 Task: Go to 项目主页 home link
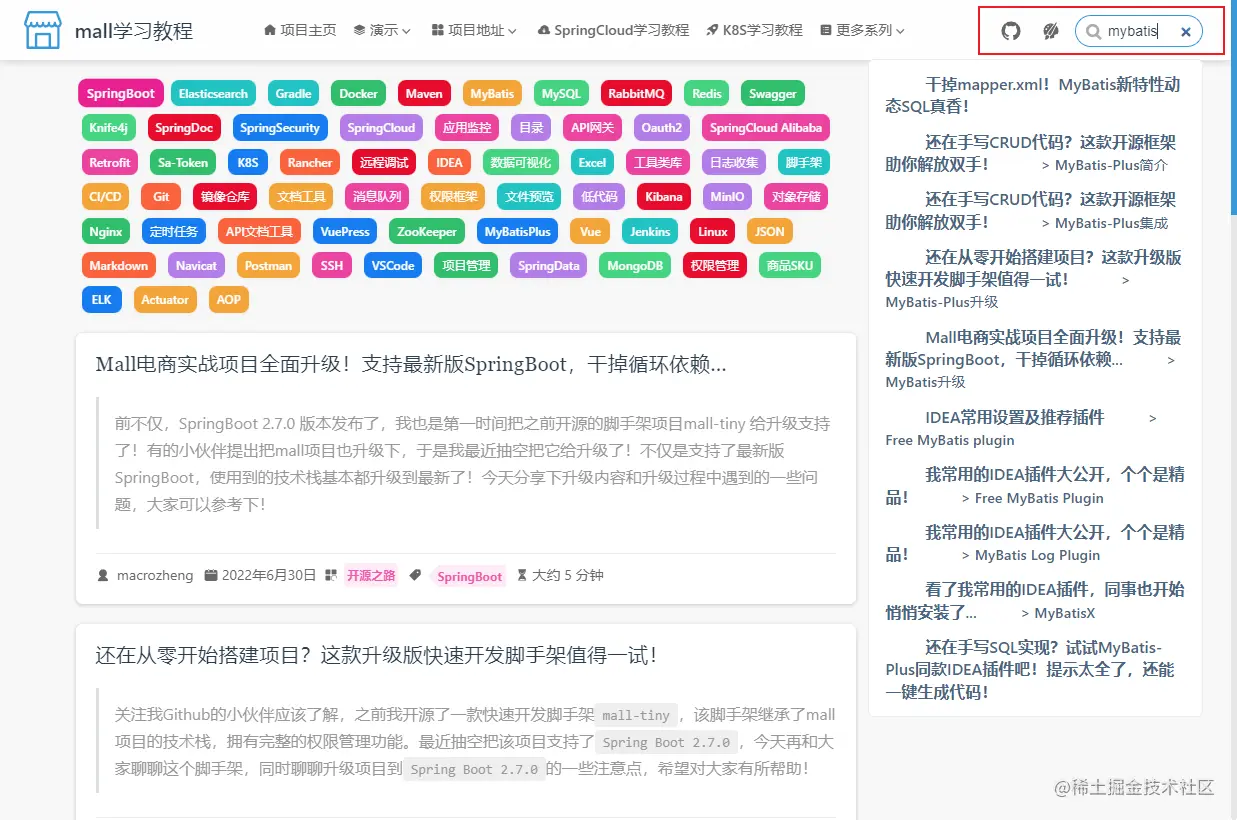point(300,30)
